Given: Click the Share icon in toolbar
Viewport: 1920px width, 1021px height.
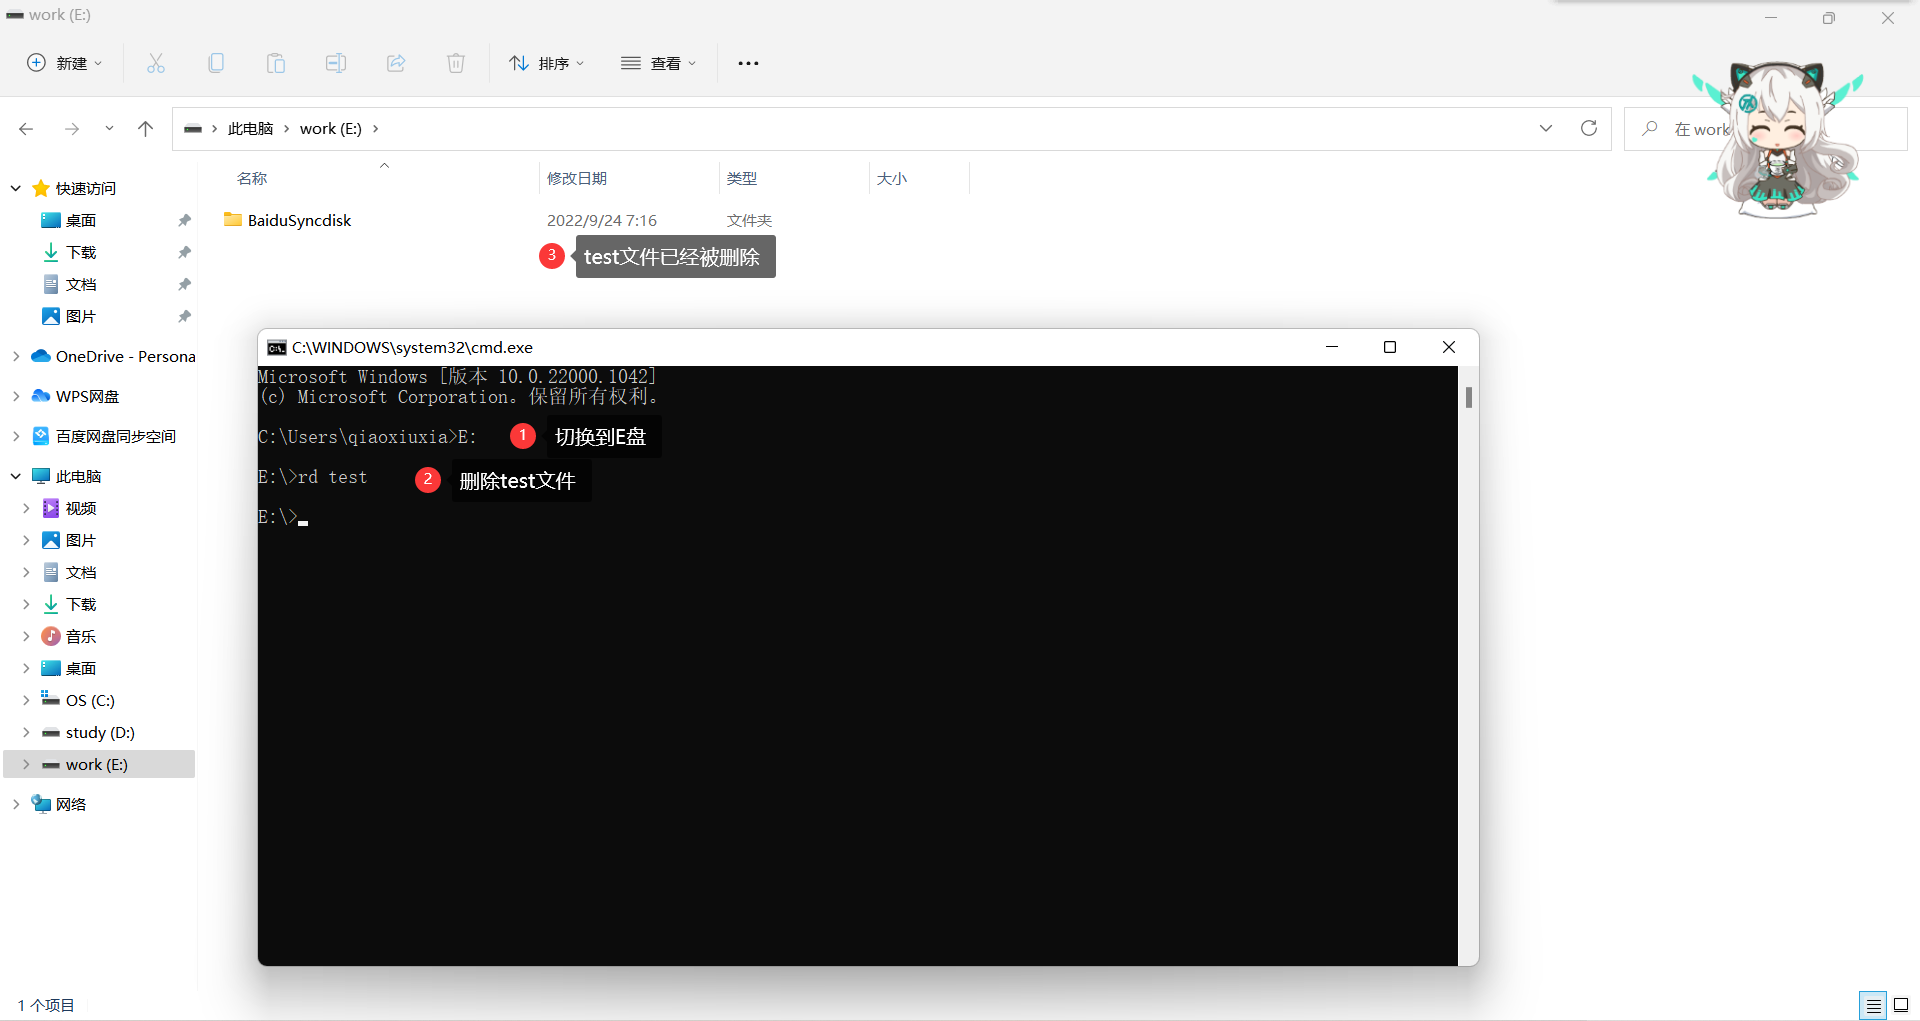Looking at the screenshot, I should coord(396,63).
